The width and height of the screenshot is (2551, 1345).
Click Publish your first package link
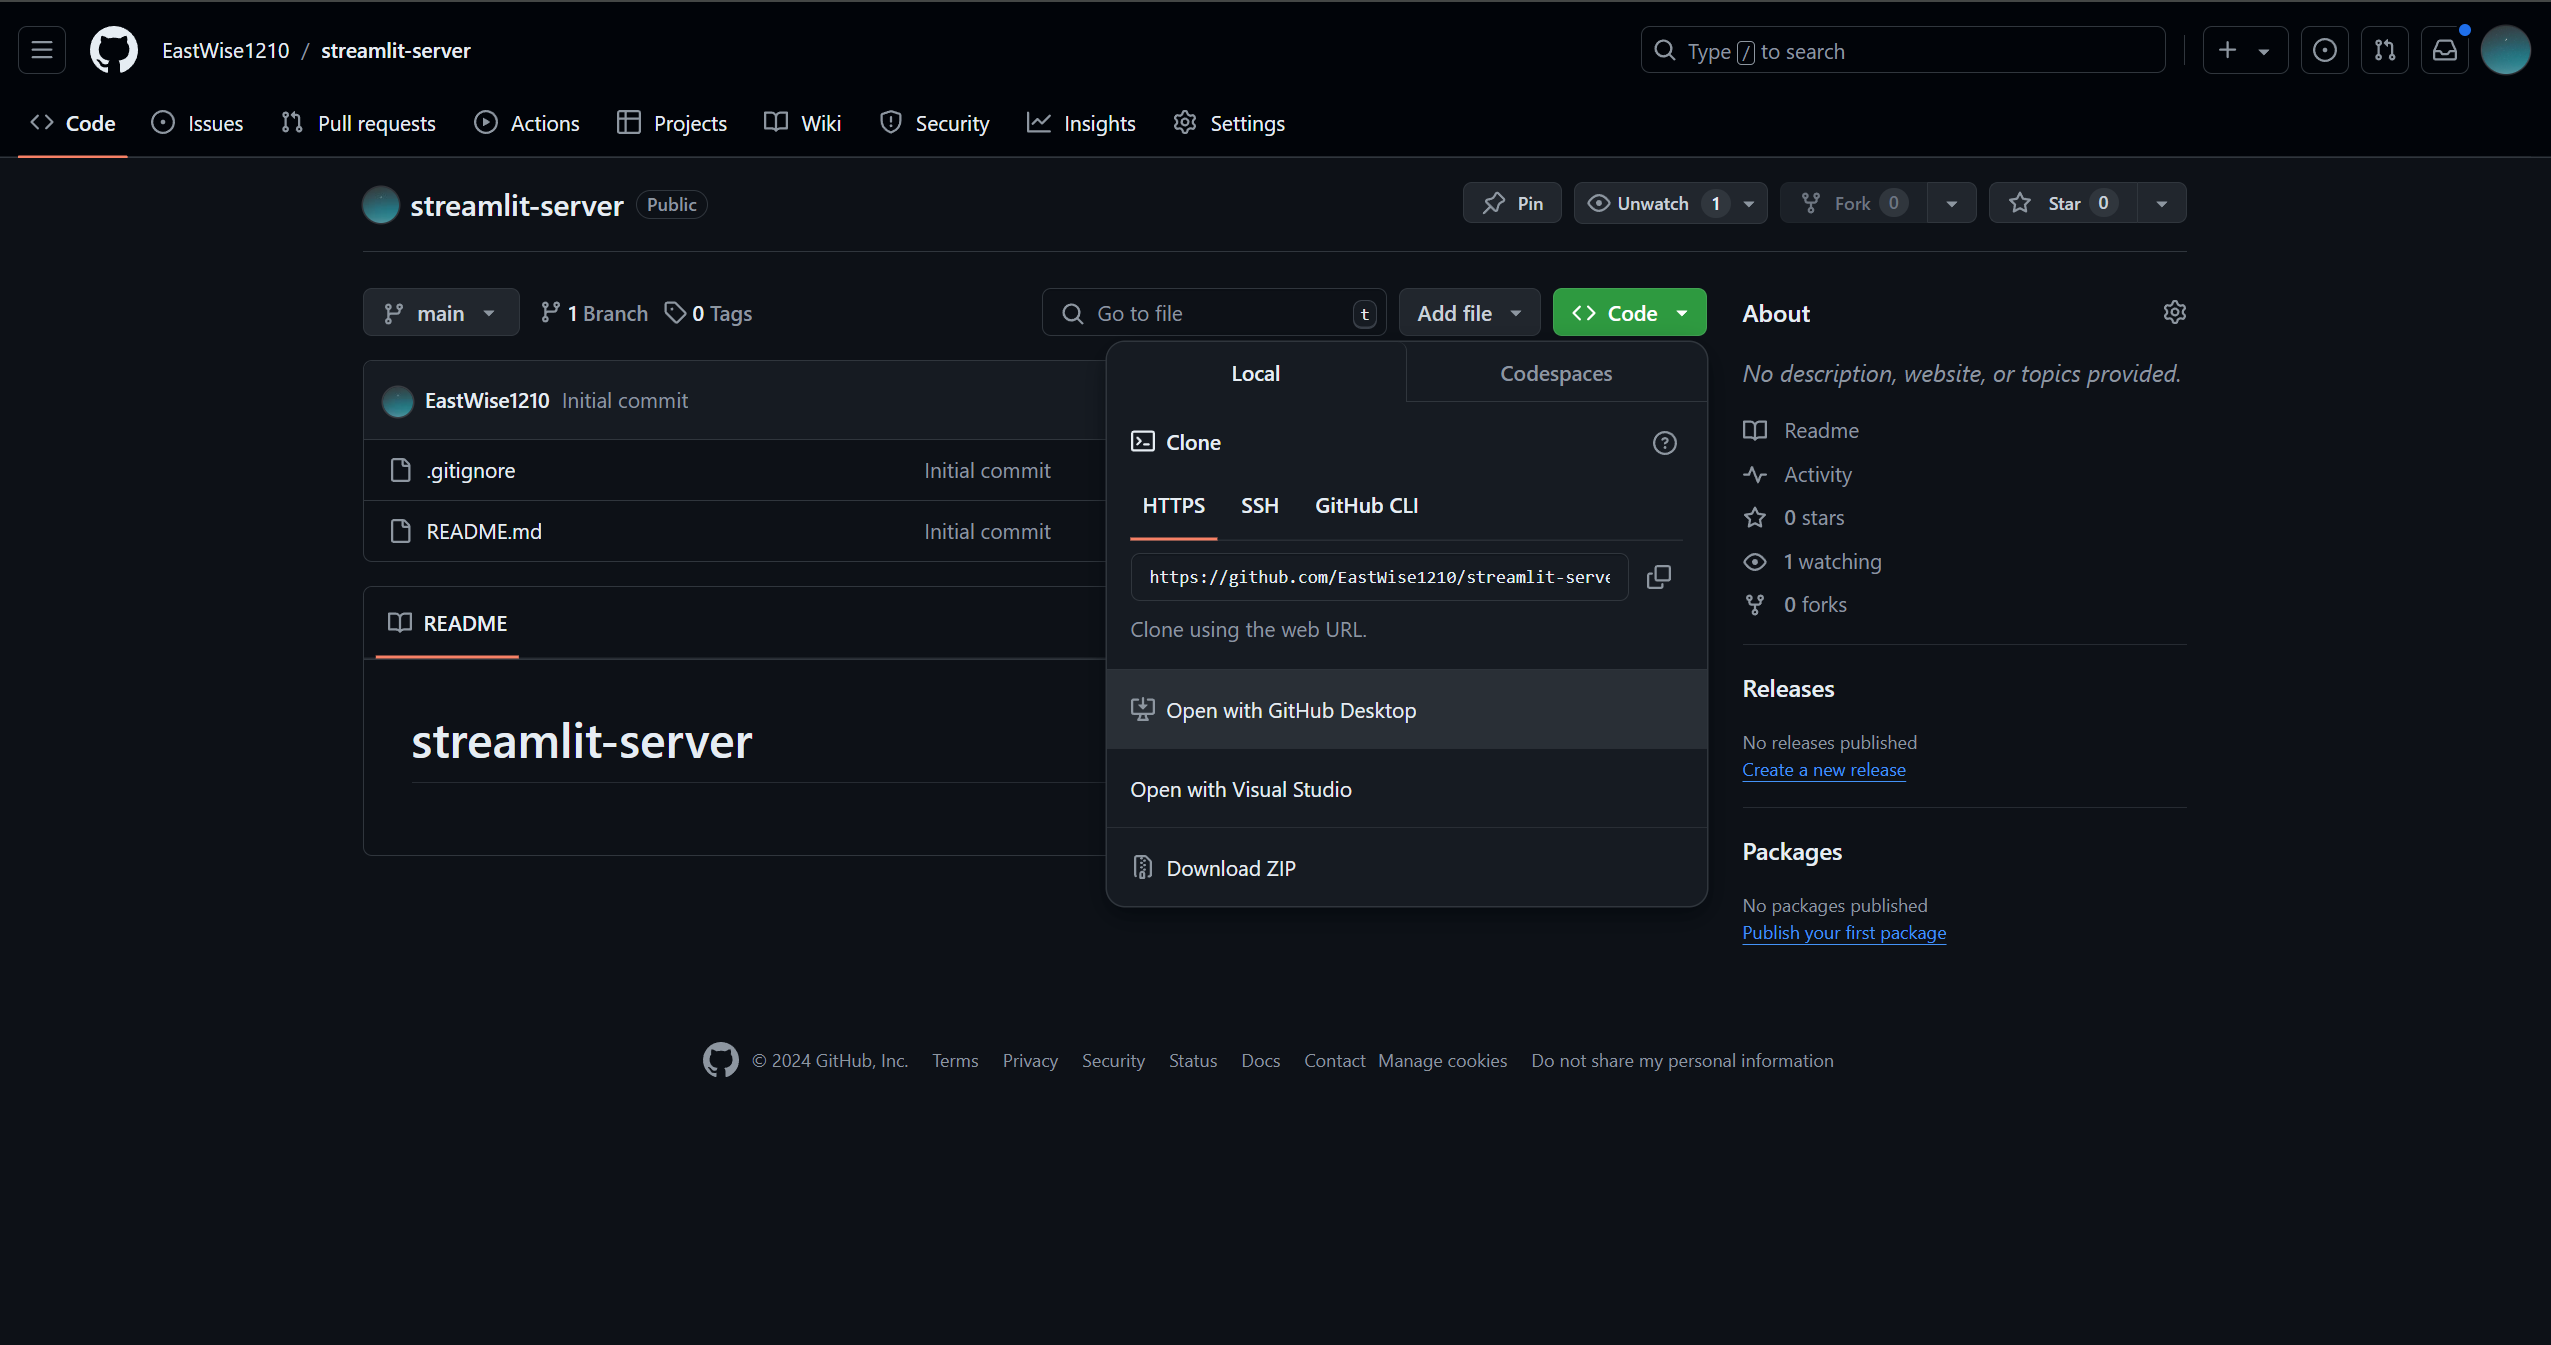[1844, 932]
